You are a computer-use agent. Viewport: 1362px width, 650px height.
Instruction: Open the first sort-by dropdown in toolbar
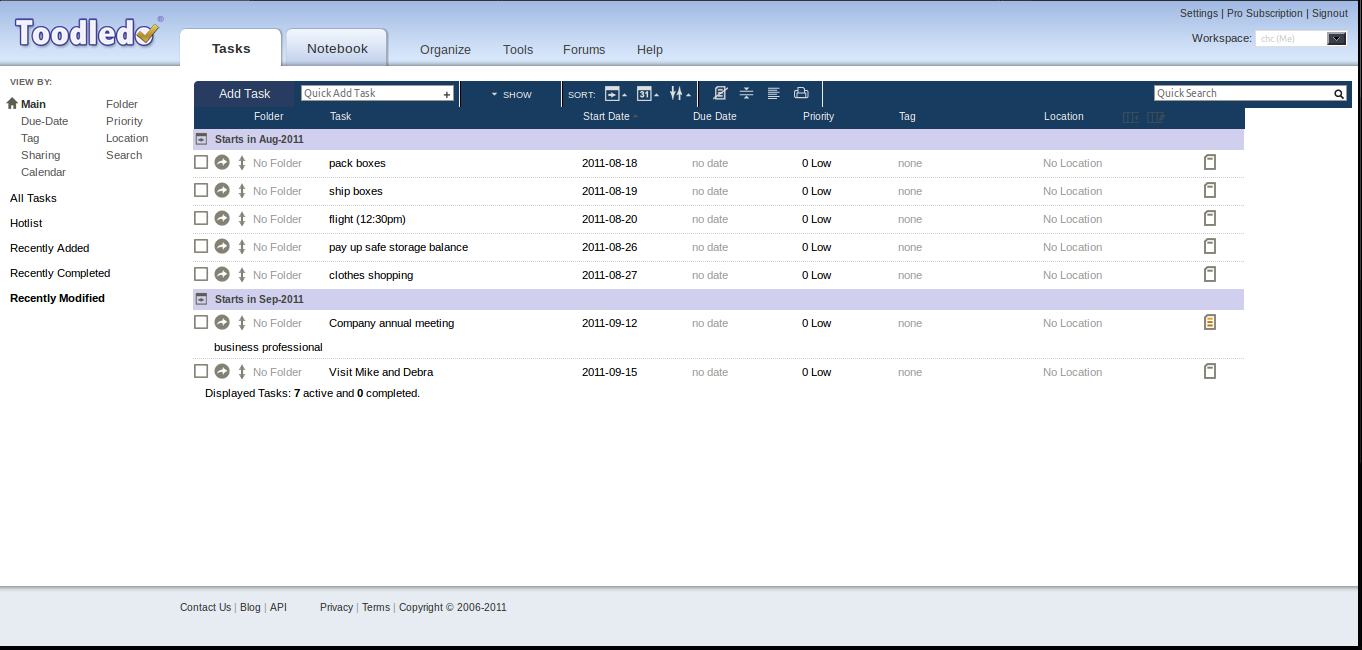click(615, 94)
